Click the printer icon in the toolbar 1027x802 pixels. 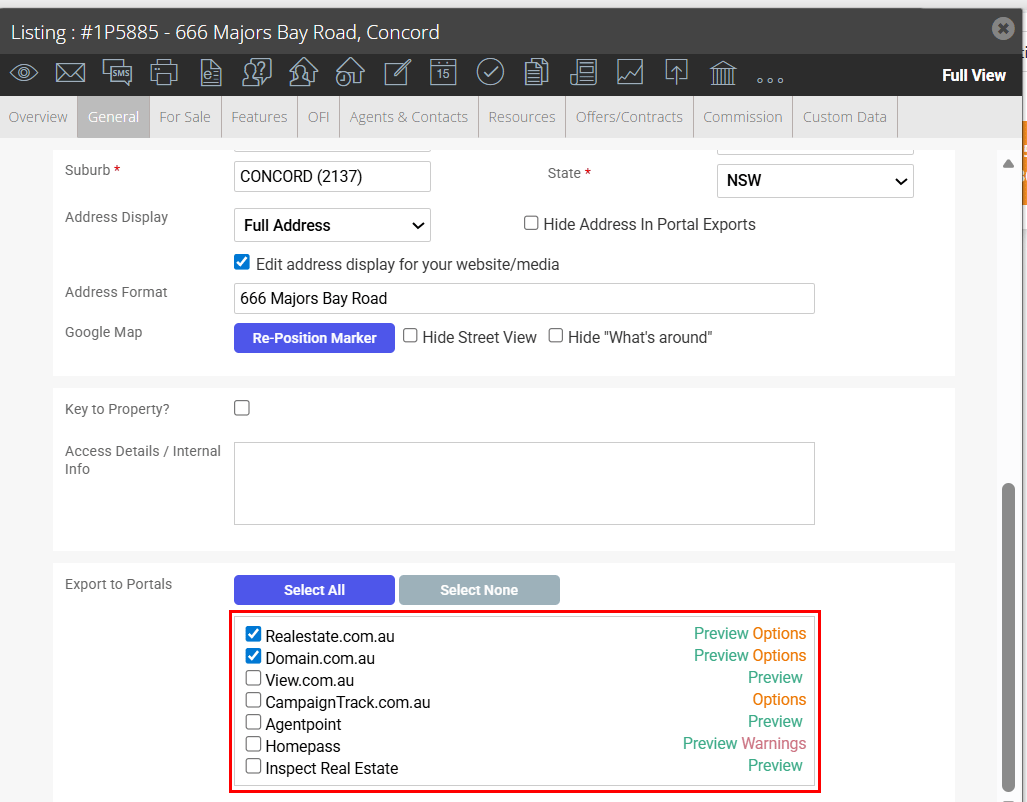(164, 72)
